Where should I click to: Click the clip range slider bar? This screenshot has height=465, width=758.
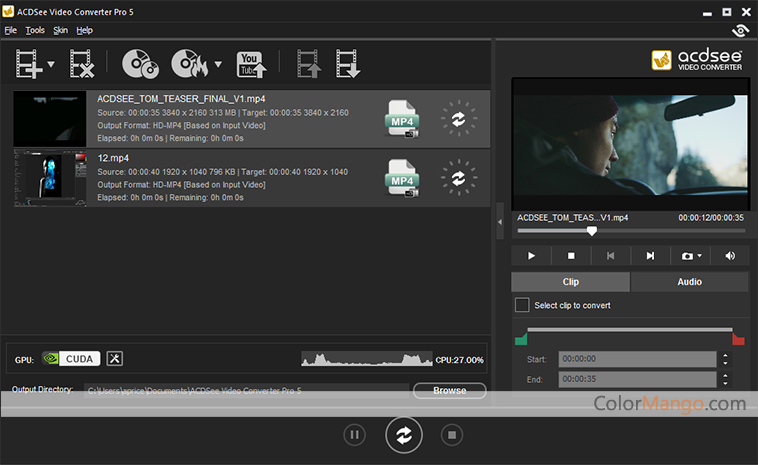pos(630,330)
